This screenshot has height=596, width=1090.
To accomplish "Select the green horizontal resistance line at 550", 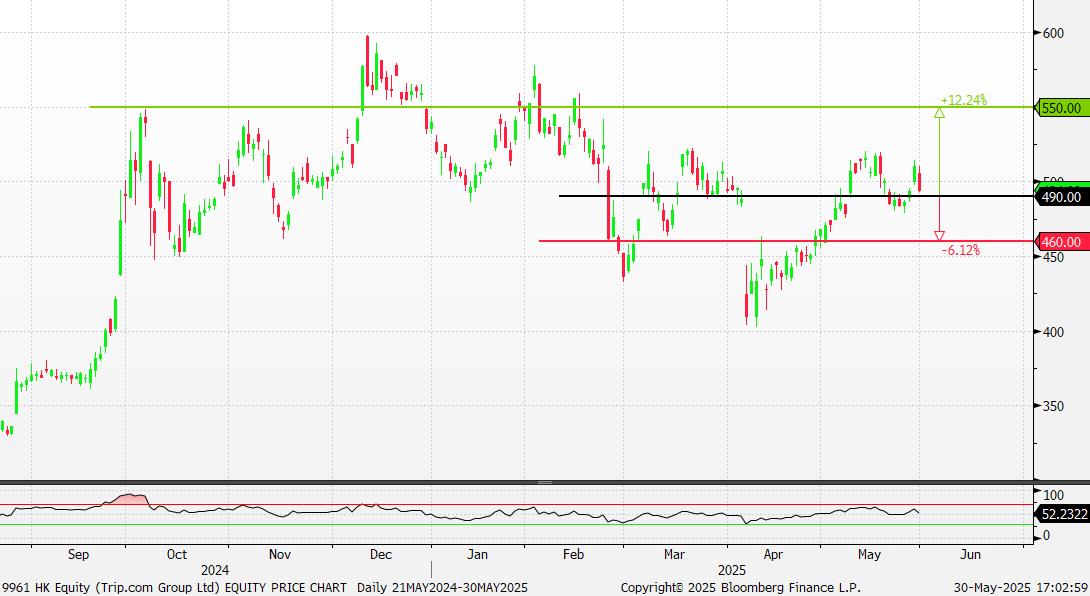I will point(562,107).
